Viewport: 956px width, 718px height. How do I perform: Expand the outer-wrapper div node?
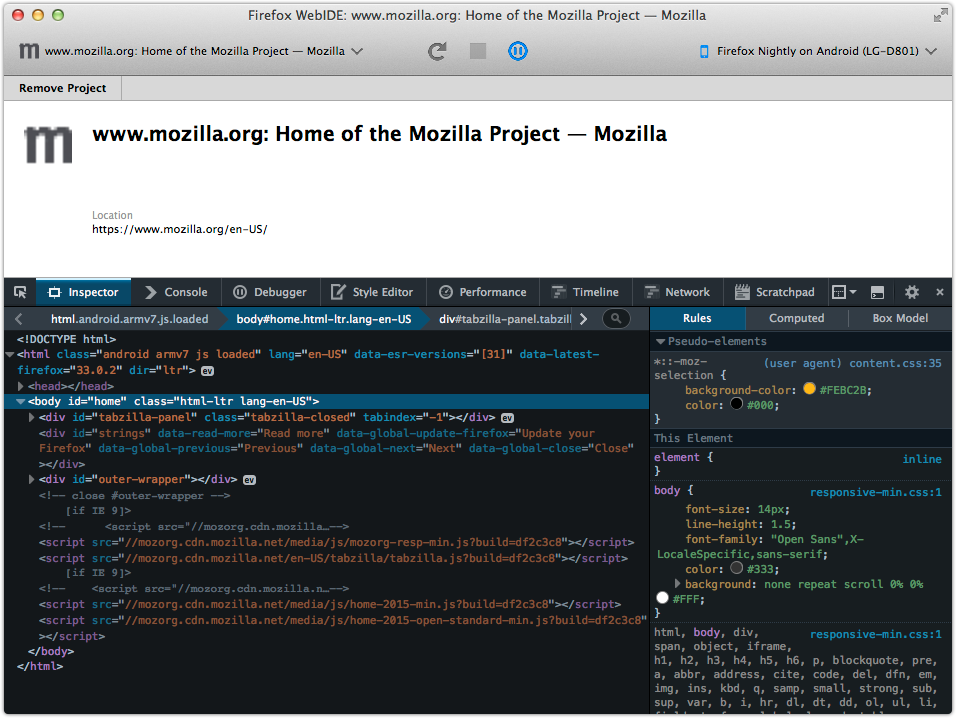click(32, 480)
